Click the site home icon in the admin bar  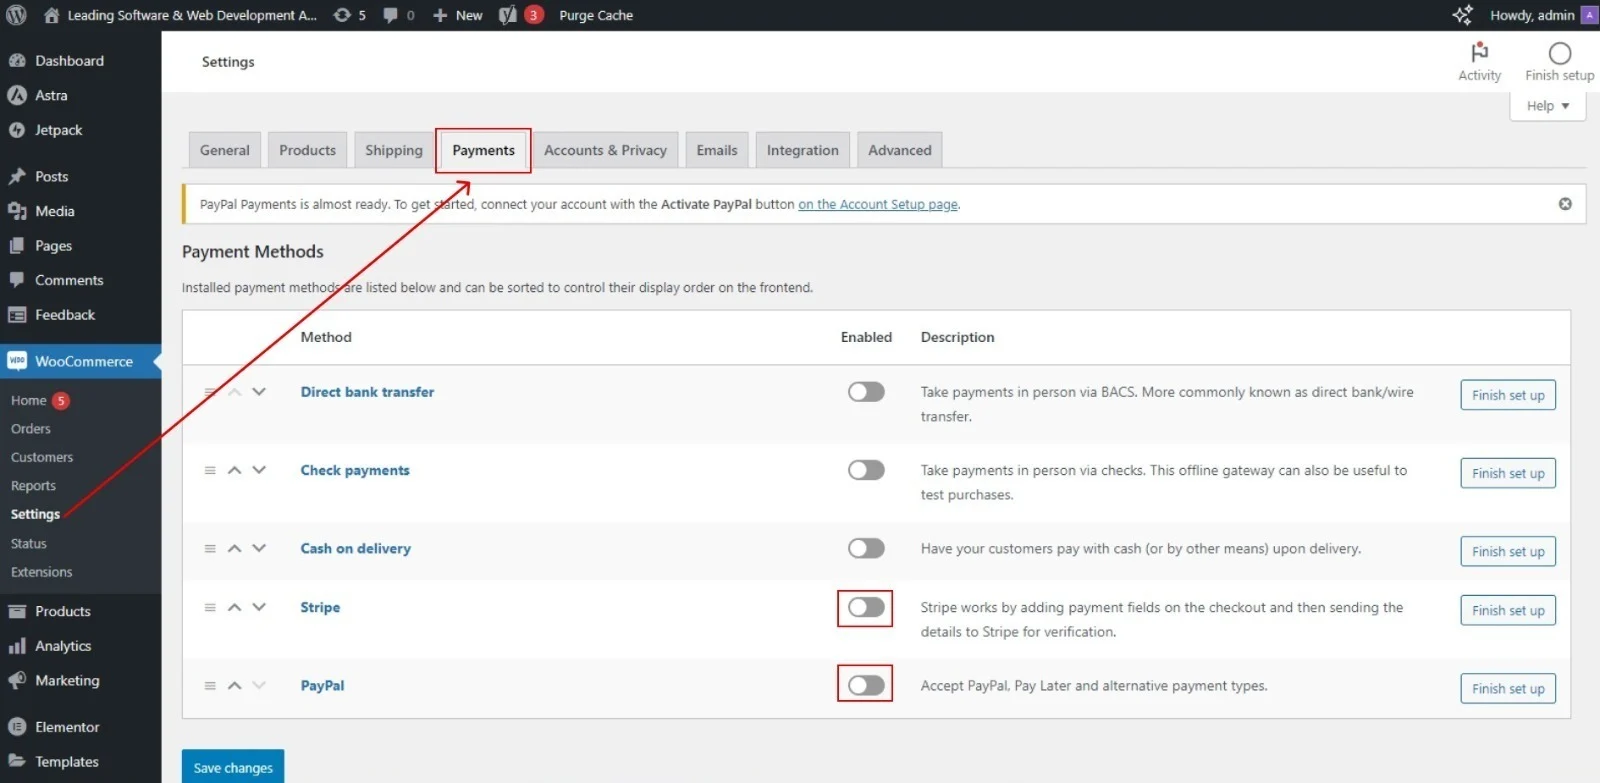[x=52, y=15]
